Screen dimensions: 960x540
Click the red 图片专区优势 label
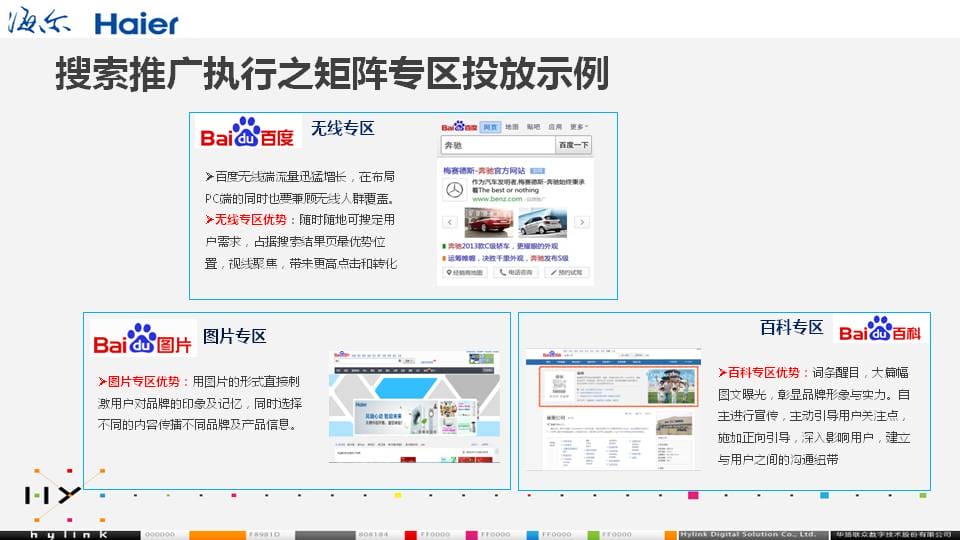tap(143, 381)
